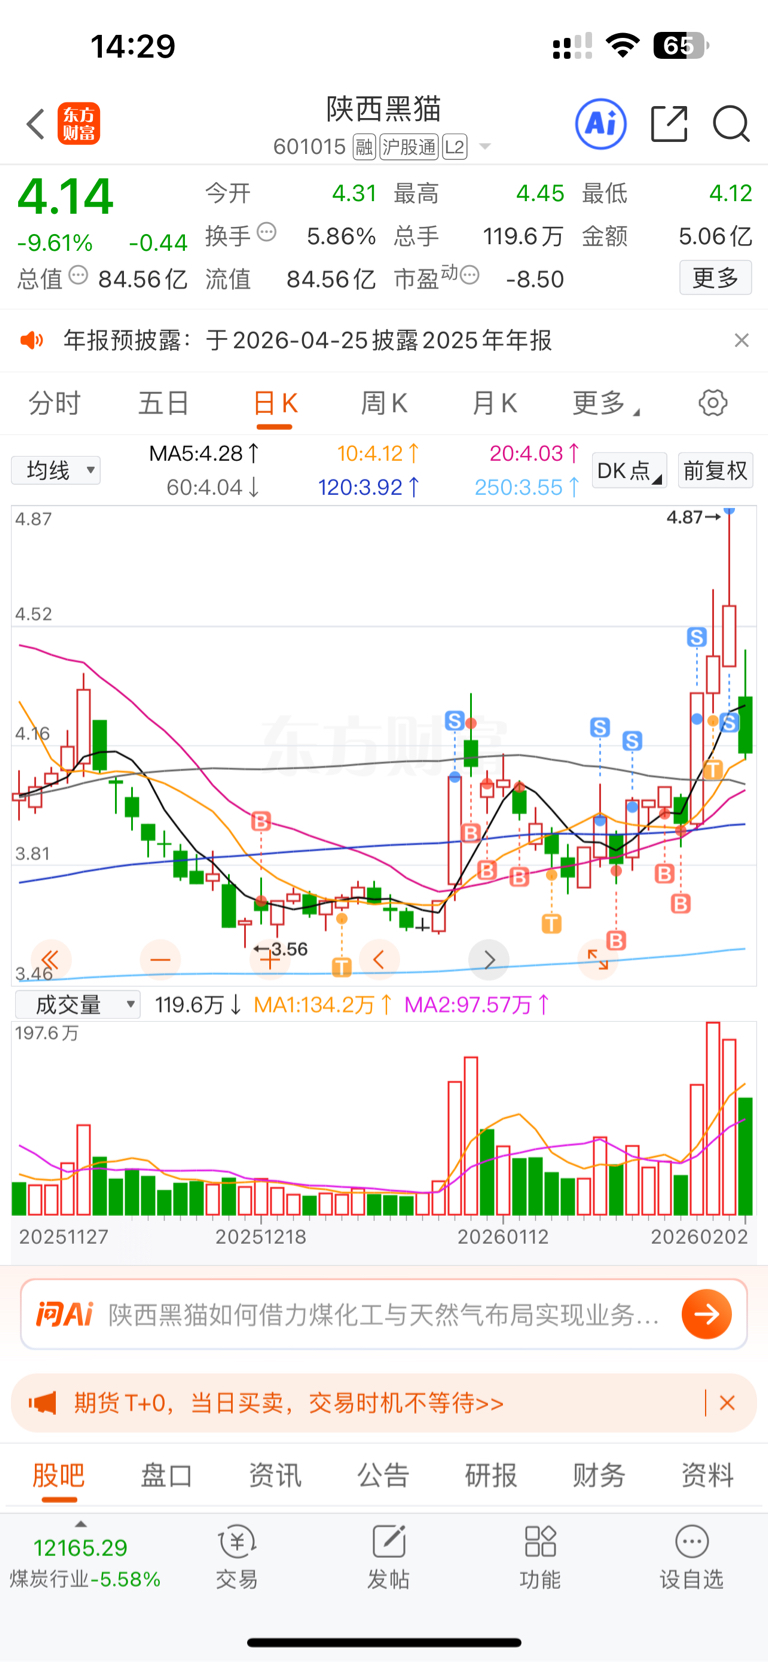
Task: Jump chart to earliest with double-left arrow
Action: pyautogui.click(x=49, y=959)
